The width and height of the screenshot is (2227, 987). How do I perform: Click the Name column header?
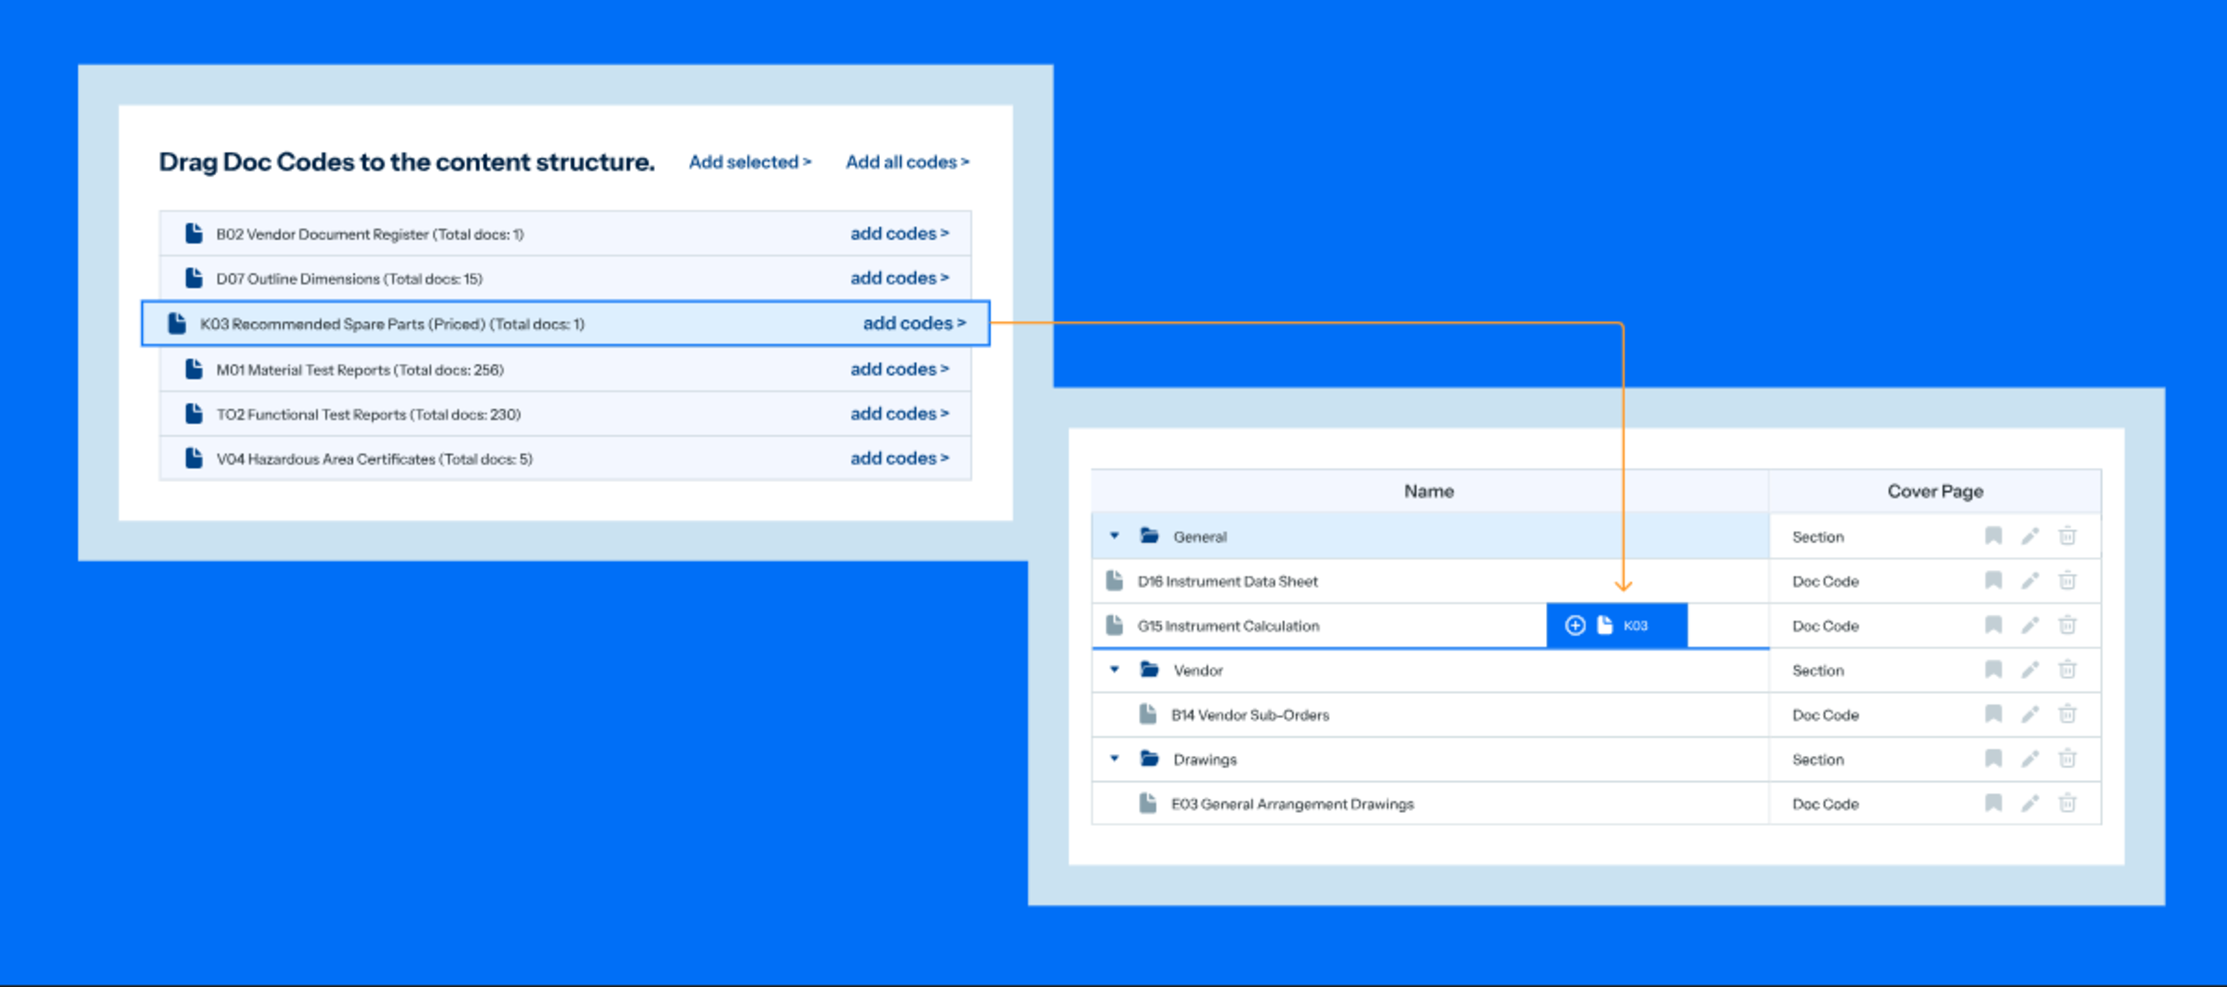tap(1429, 491)
